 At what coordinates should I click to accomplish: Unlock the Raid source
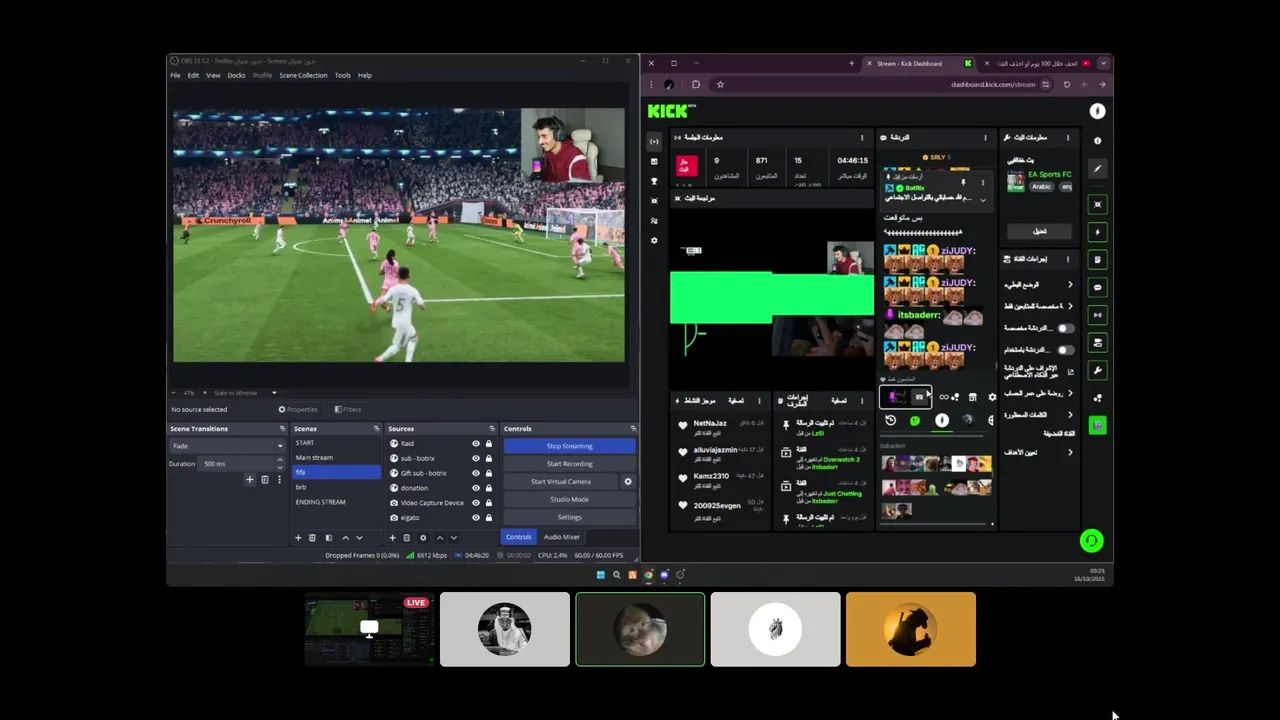click(x=489, y=444)
